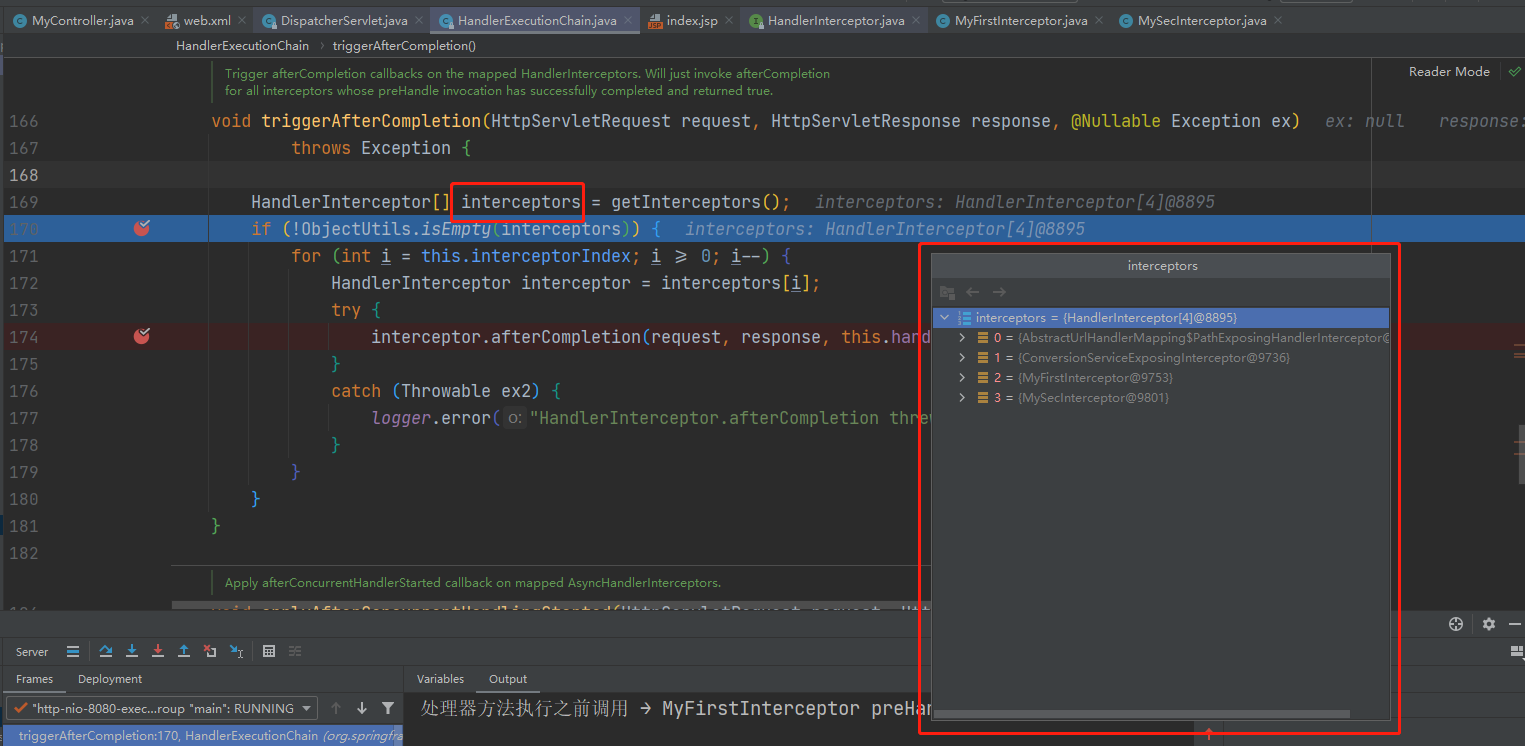
Task: Collapse the interceptors root node
Action: point(945,318)
